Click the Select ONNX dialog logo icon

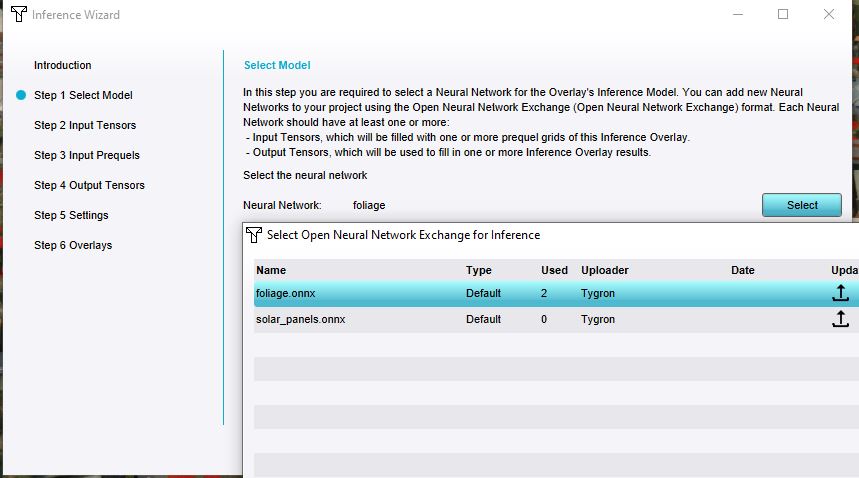pyautogui.click(x=255, y=235)
